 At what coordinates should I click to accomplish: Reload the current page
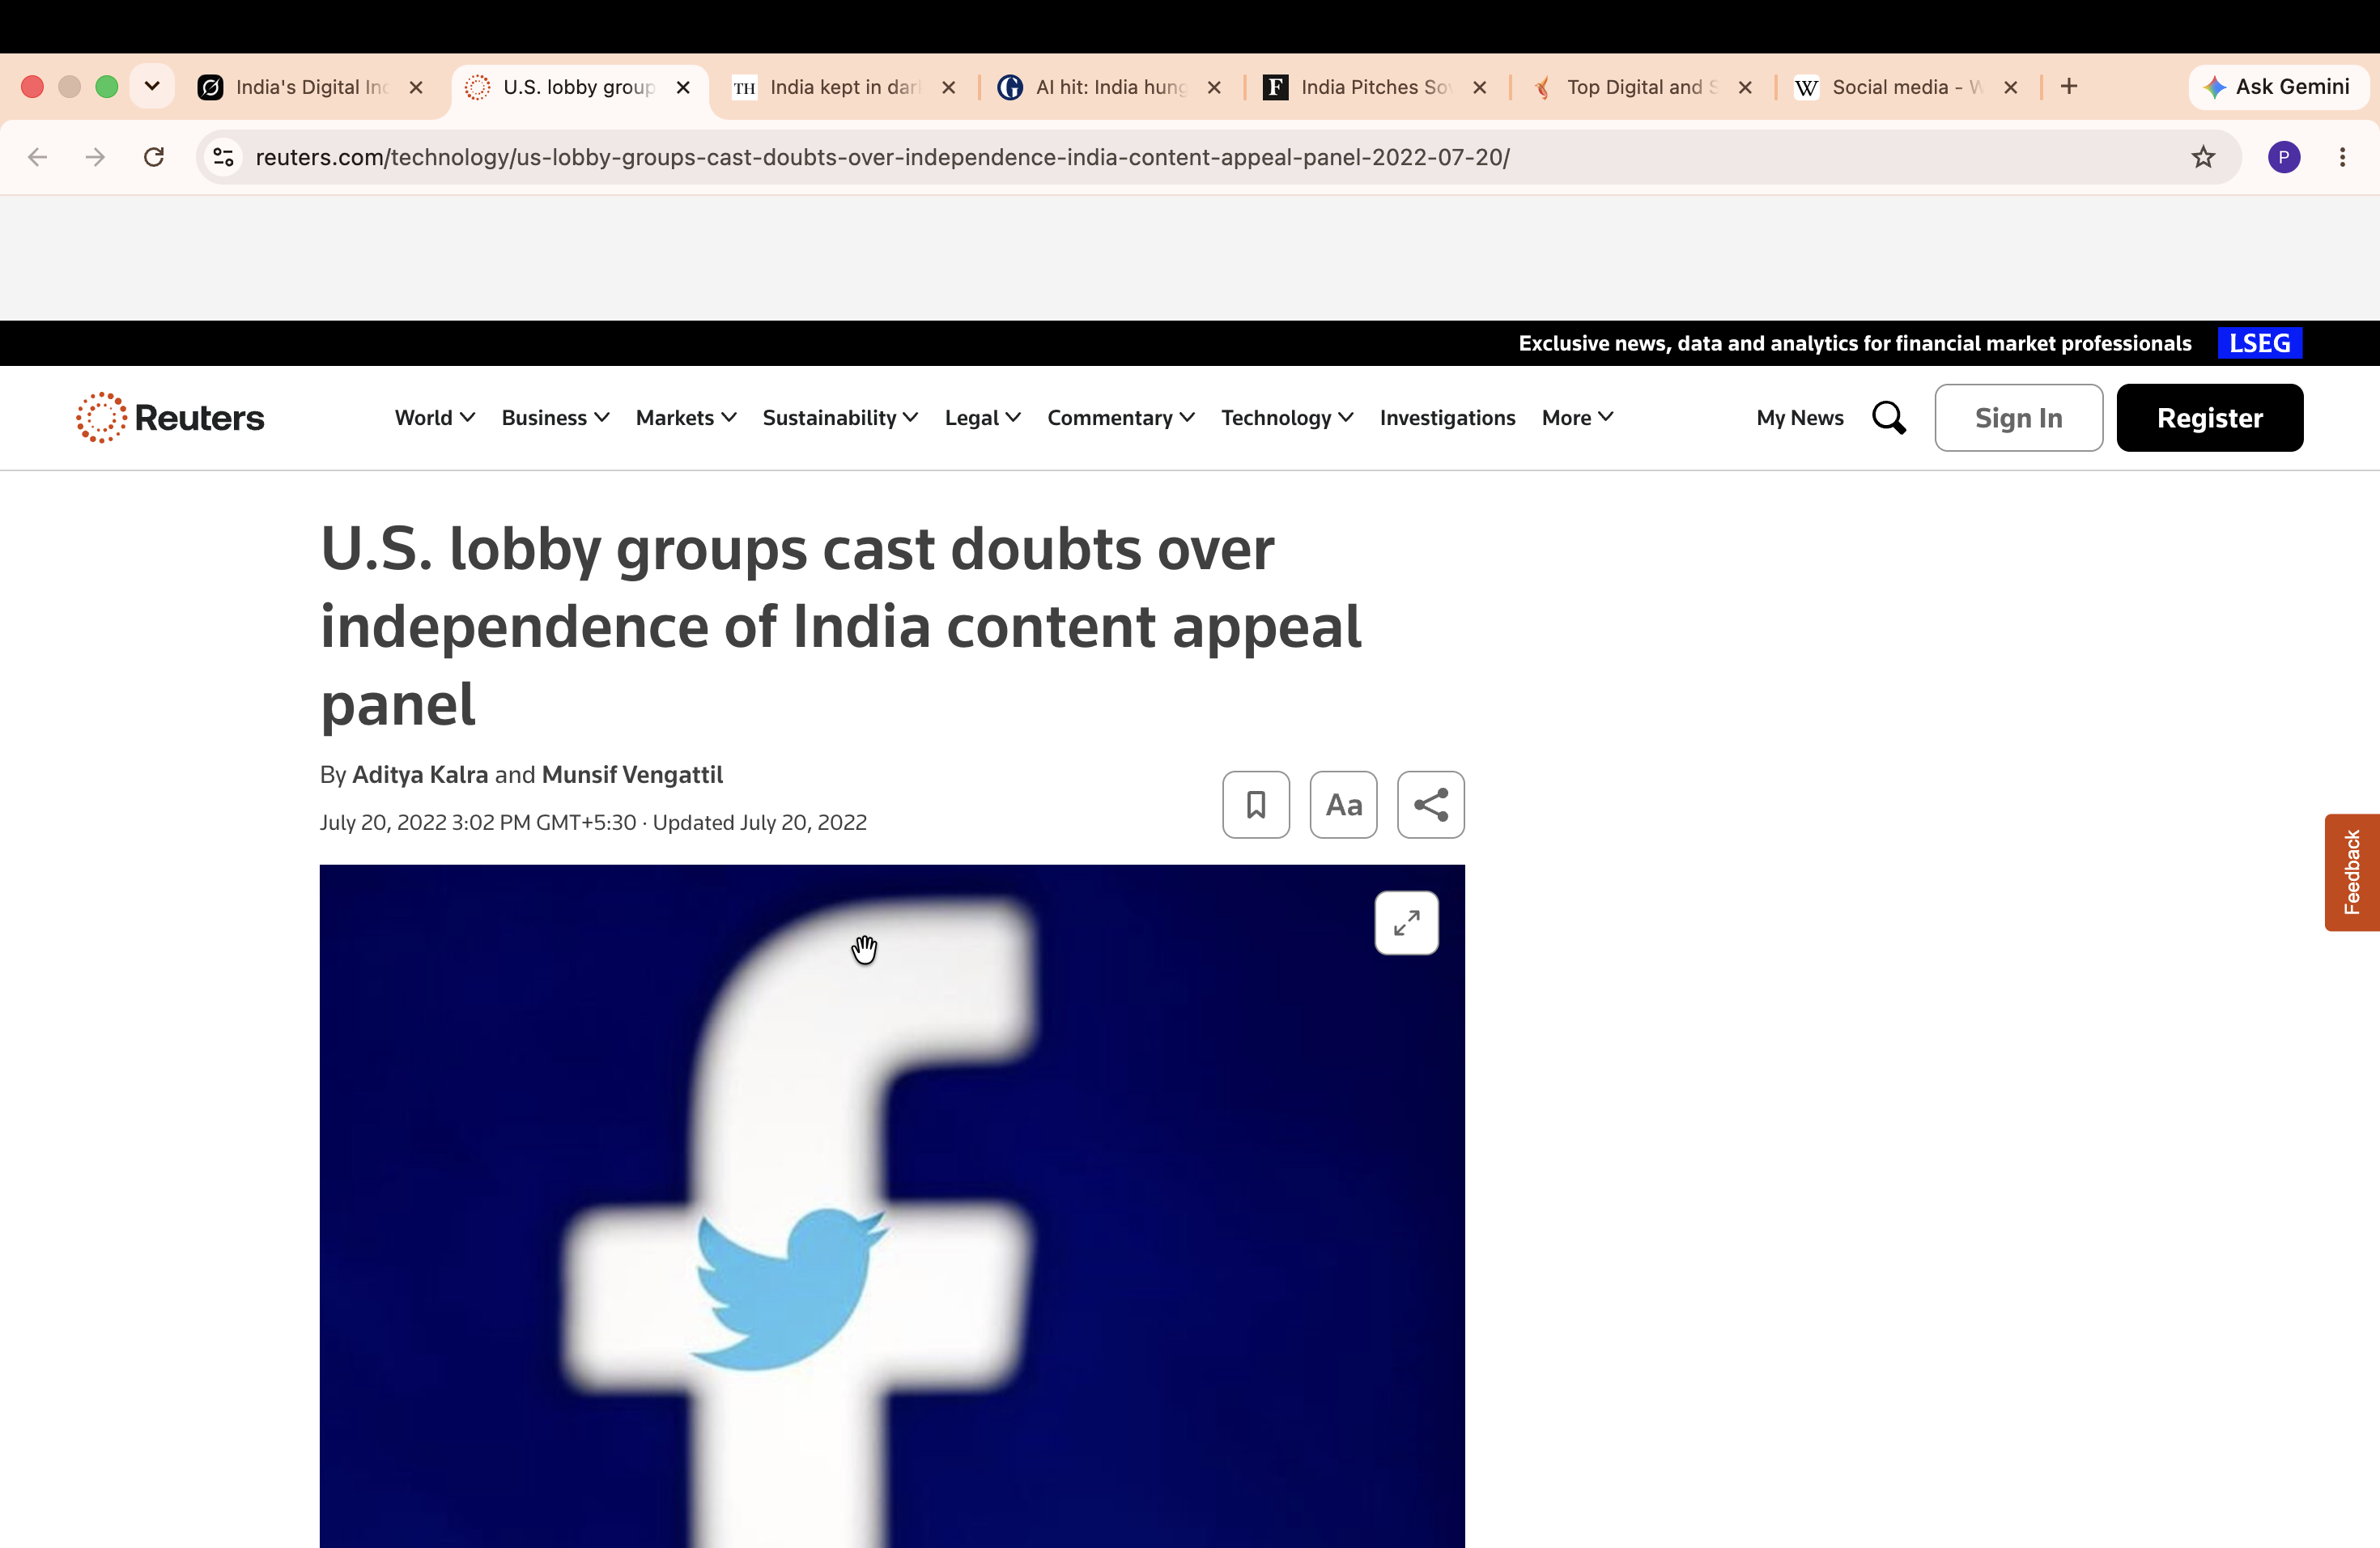click(x=154, y=157)
